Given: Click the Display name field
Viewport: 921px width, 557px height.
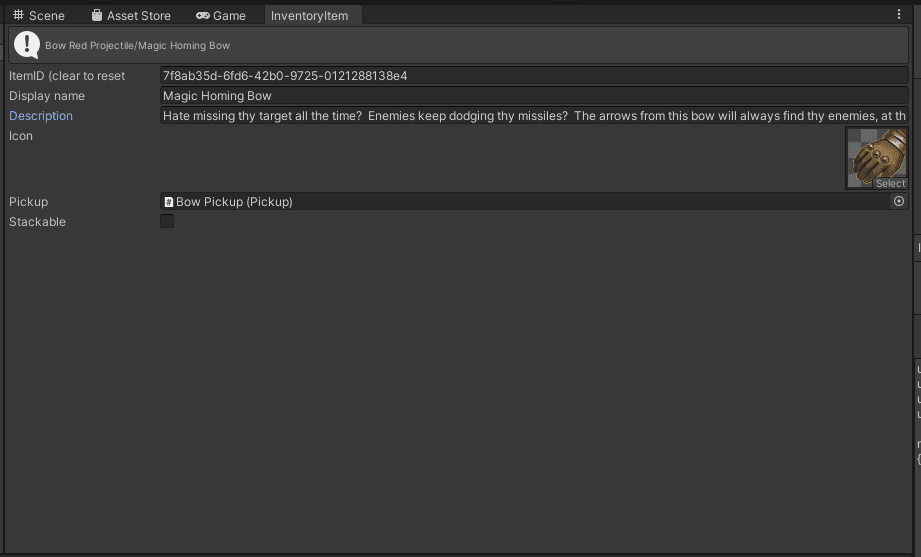Looking at the screenshot, I should [533, 96].
